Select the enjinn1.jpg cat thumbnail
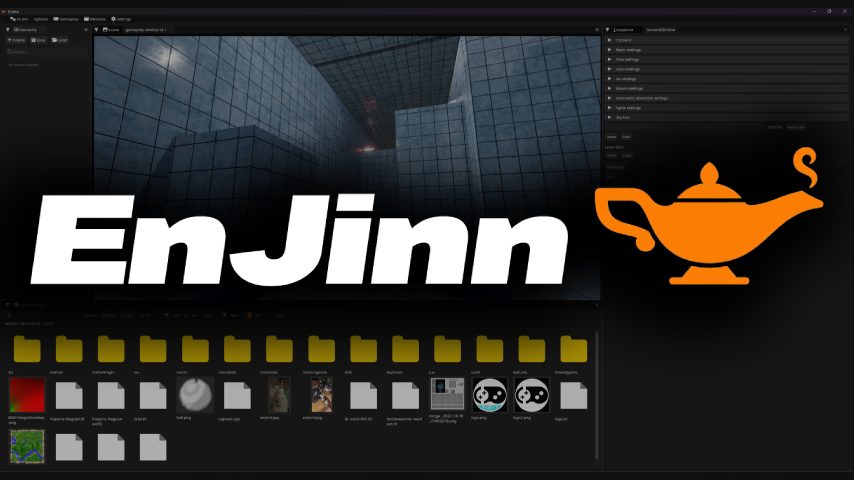The image size is (854, 480). tap(279, 395)
